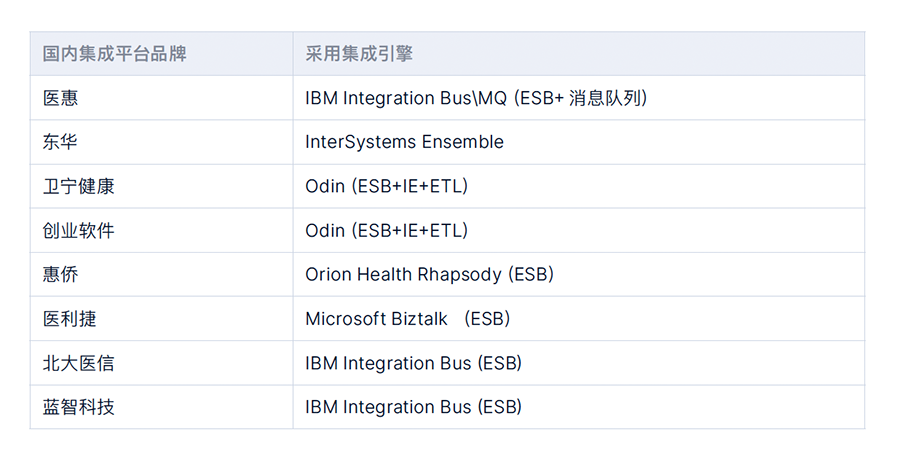The width and height of the screenshot is (900, 459).
Task: Click the (ESB) text beside Microsoft Biztalk
Action: pyautogui.click(x=487, y=318)
